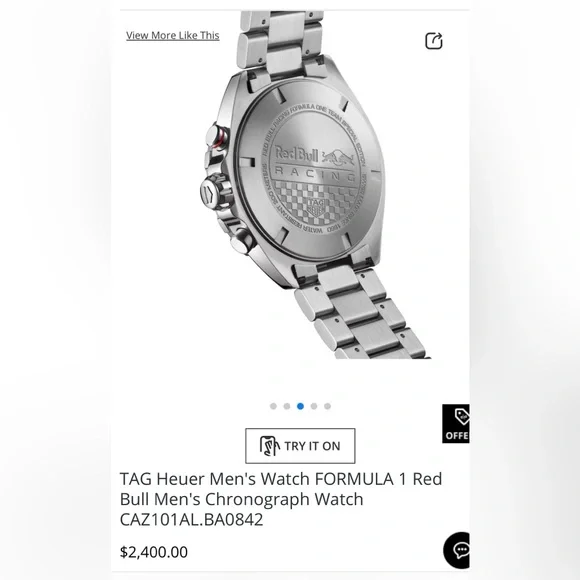The height and width of the screenshot is (580, 580).
Task: Click the upper chronograph pusher with red ring
Action: tap(218, 137)
